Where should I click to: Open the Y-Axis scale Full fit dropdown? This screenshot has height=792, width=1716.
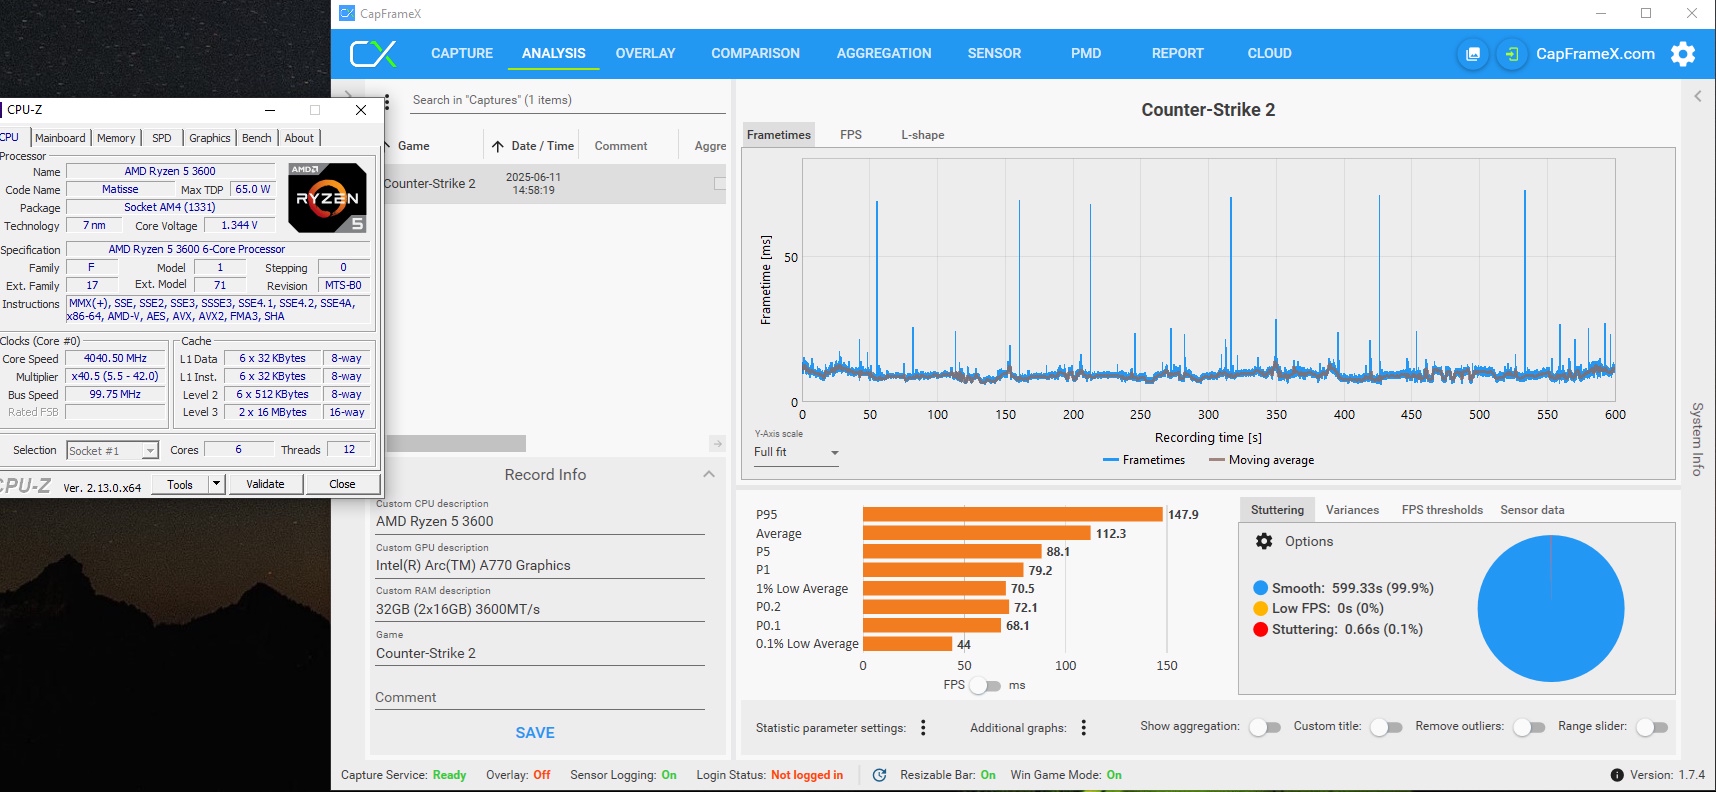(x=797, y=452)
